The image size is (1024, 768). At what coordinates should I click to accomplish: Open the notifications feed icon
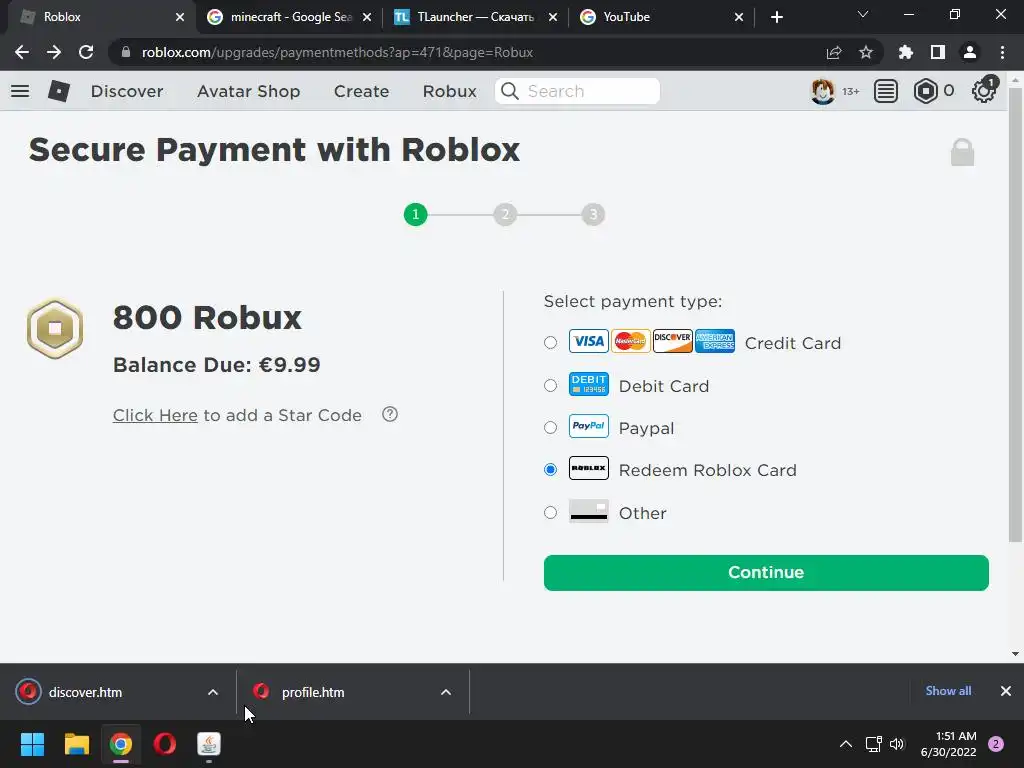click(886, 91)
